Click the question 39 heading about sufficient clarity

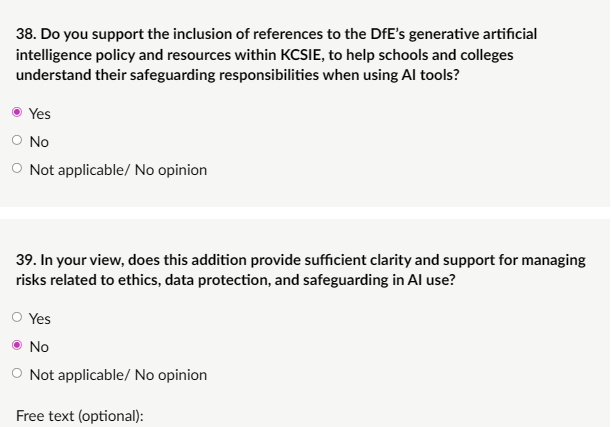[300, 269]
